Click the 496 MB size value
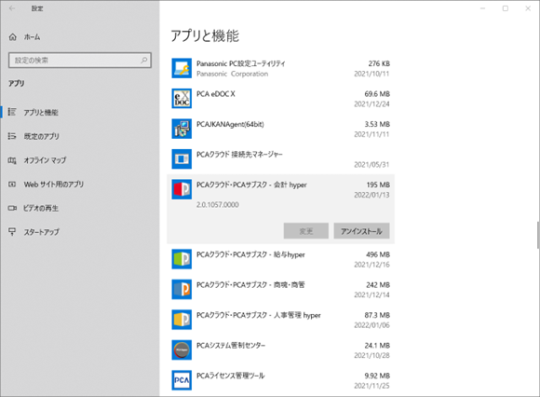The width and height of the screenshot is (540, 397). pyautogui.click(x=378, y=255)
